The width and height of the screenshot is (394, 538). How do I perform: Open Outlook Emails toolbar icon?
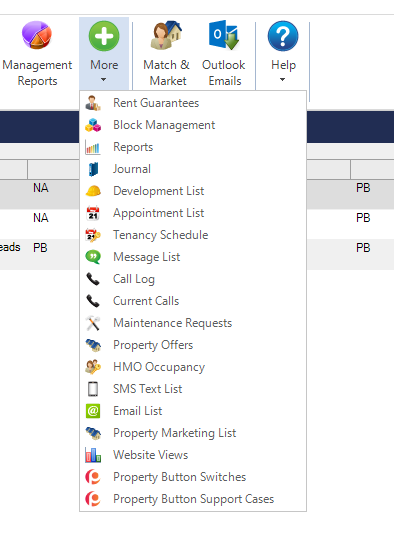pos(224,35)
